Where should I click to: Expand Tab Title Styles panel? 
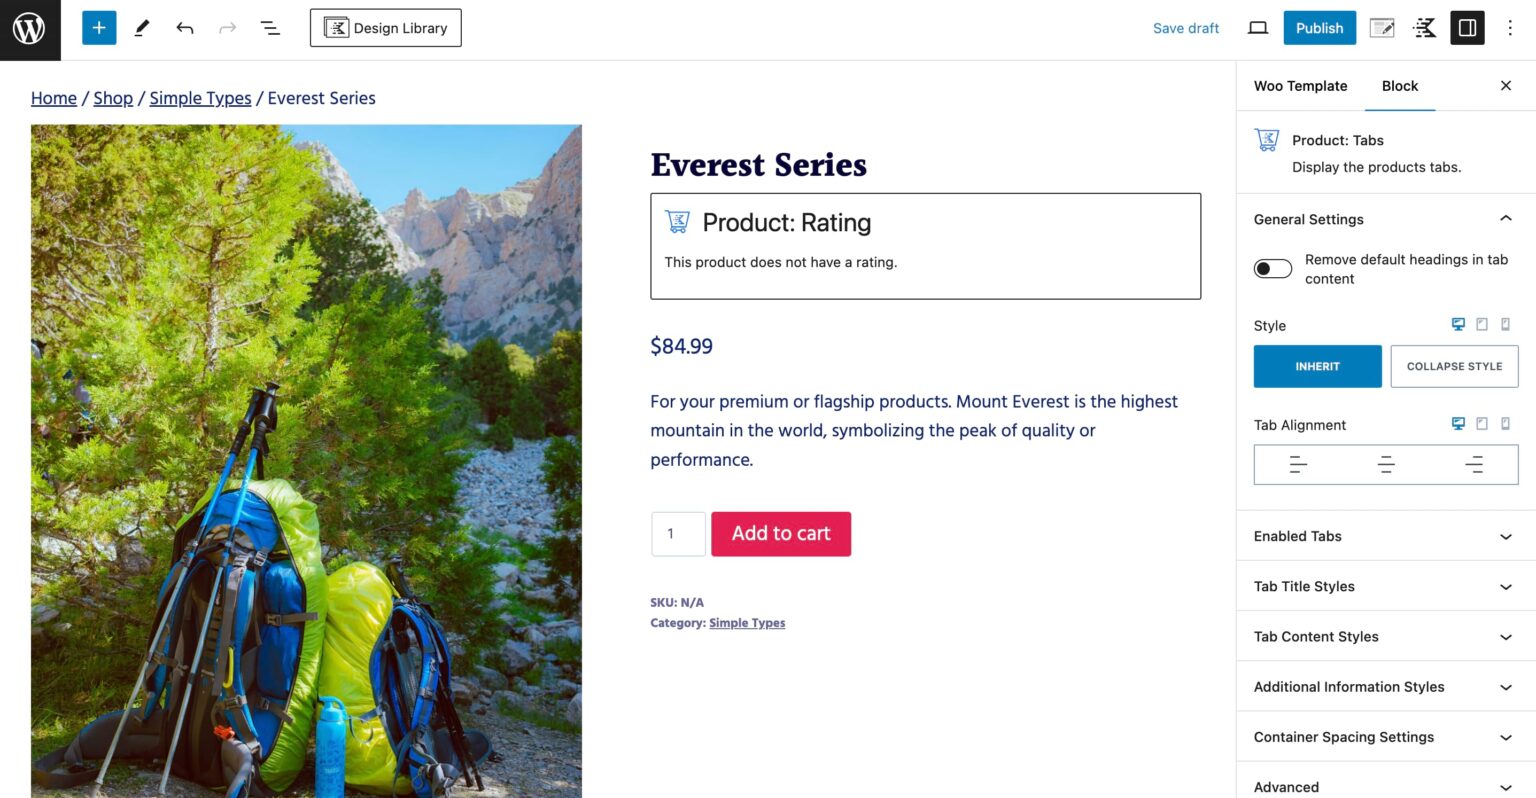(x=1385, y=586)
